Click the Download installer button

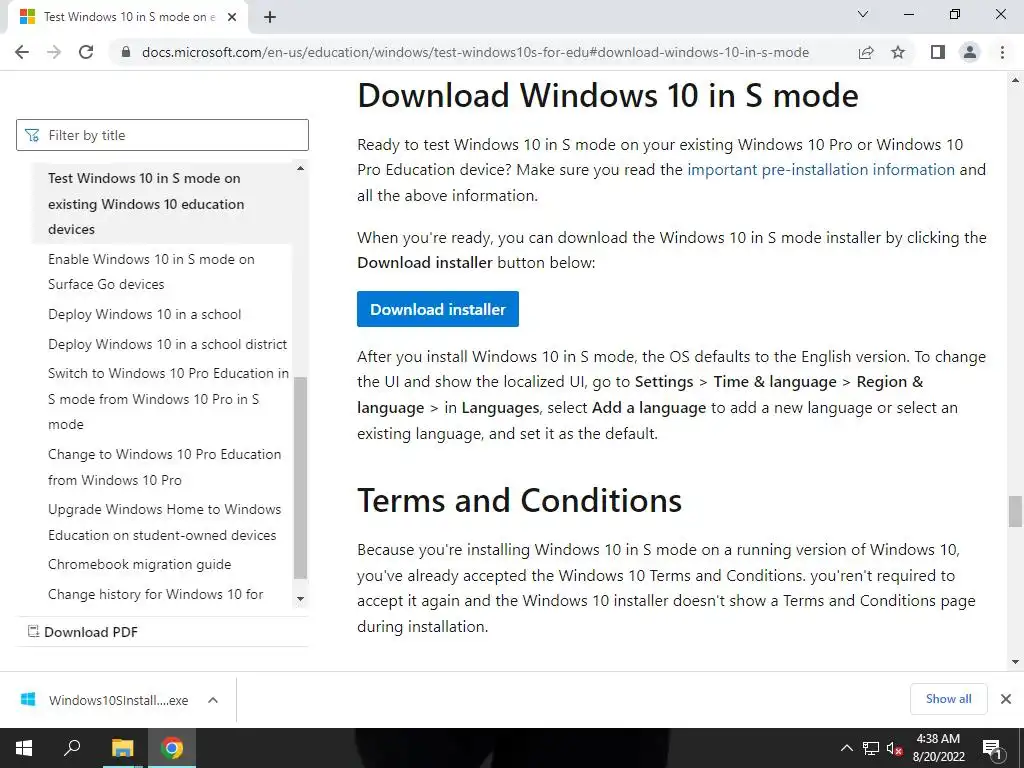(x=438, y=309)
